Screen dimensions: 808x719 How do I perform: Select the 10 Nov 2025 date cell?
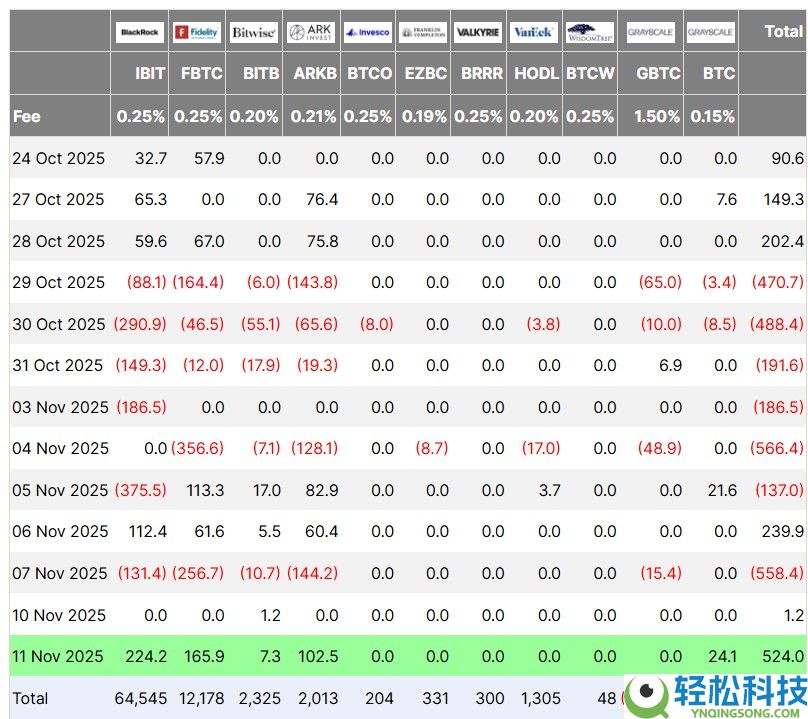click(x=59, y=615)
